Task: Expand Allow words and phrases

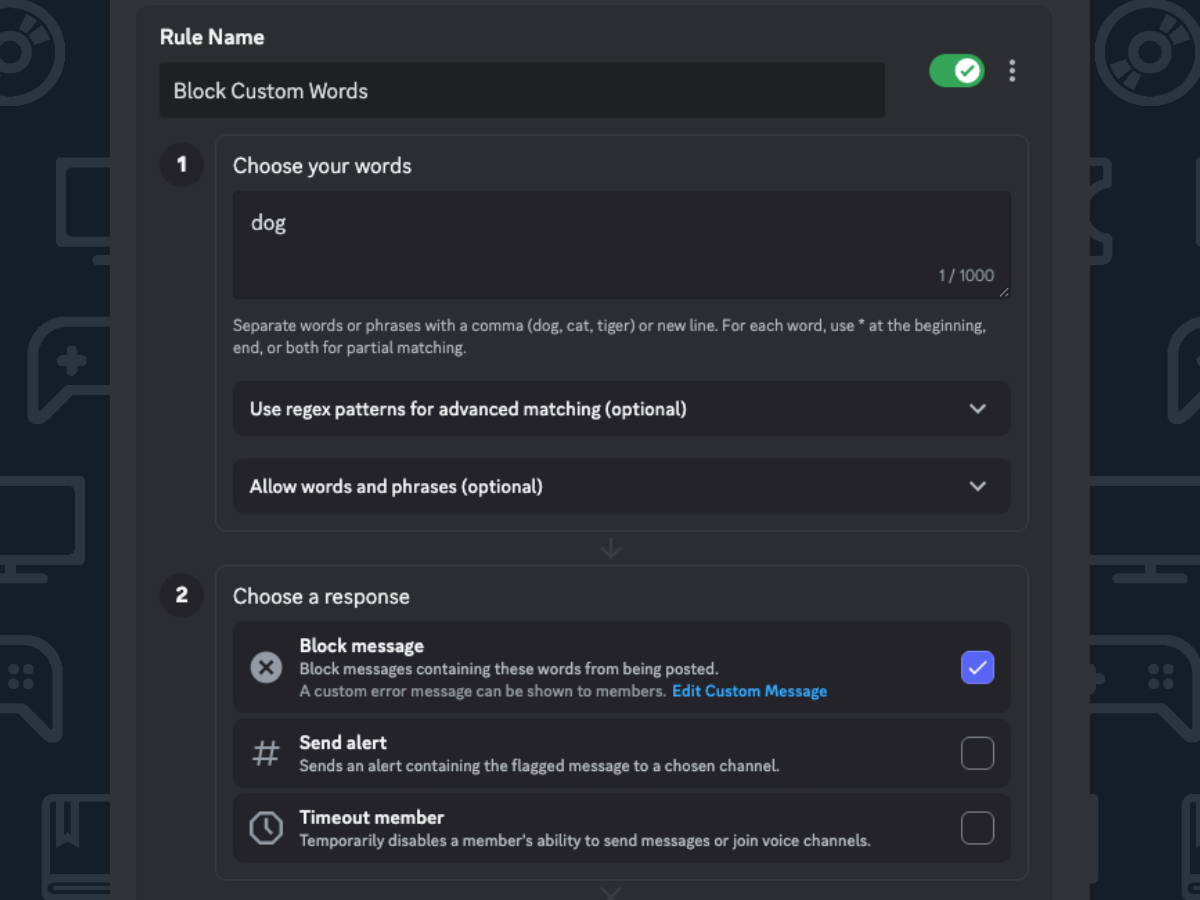Action: click(x=621, y=486)
